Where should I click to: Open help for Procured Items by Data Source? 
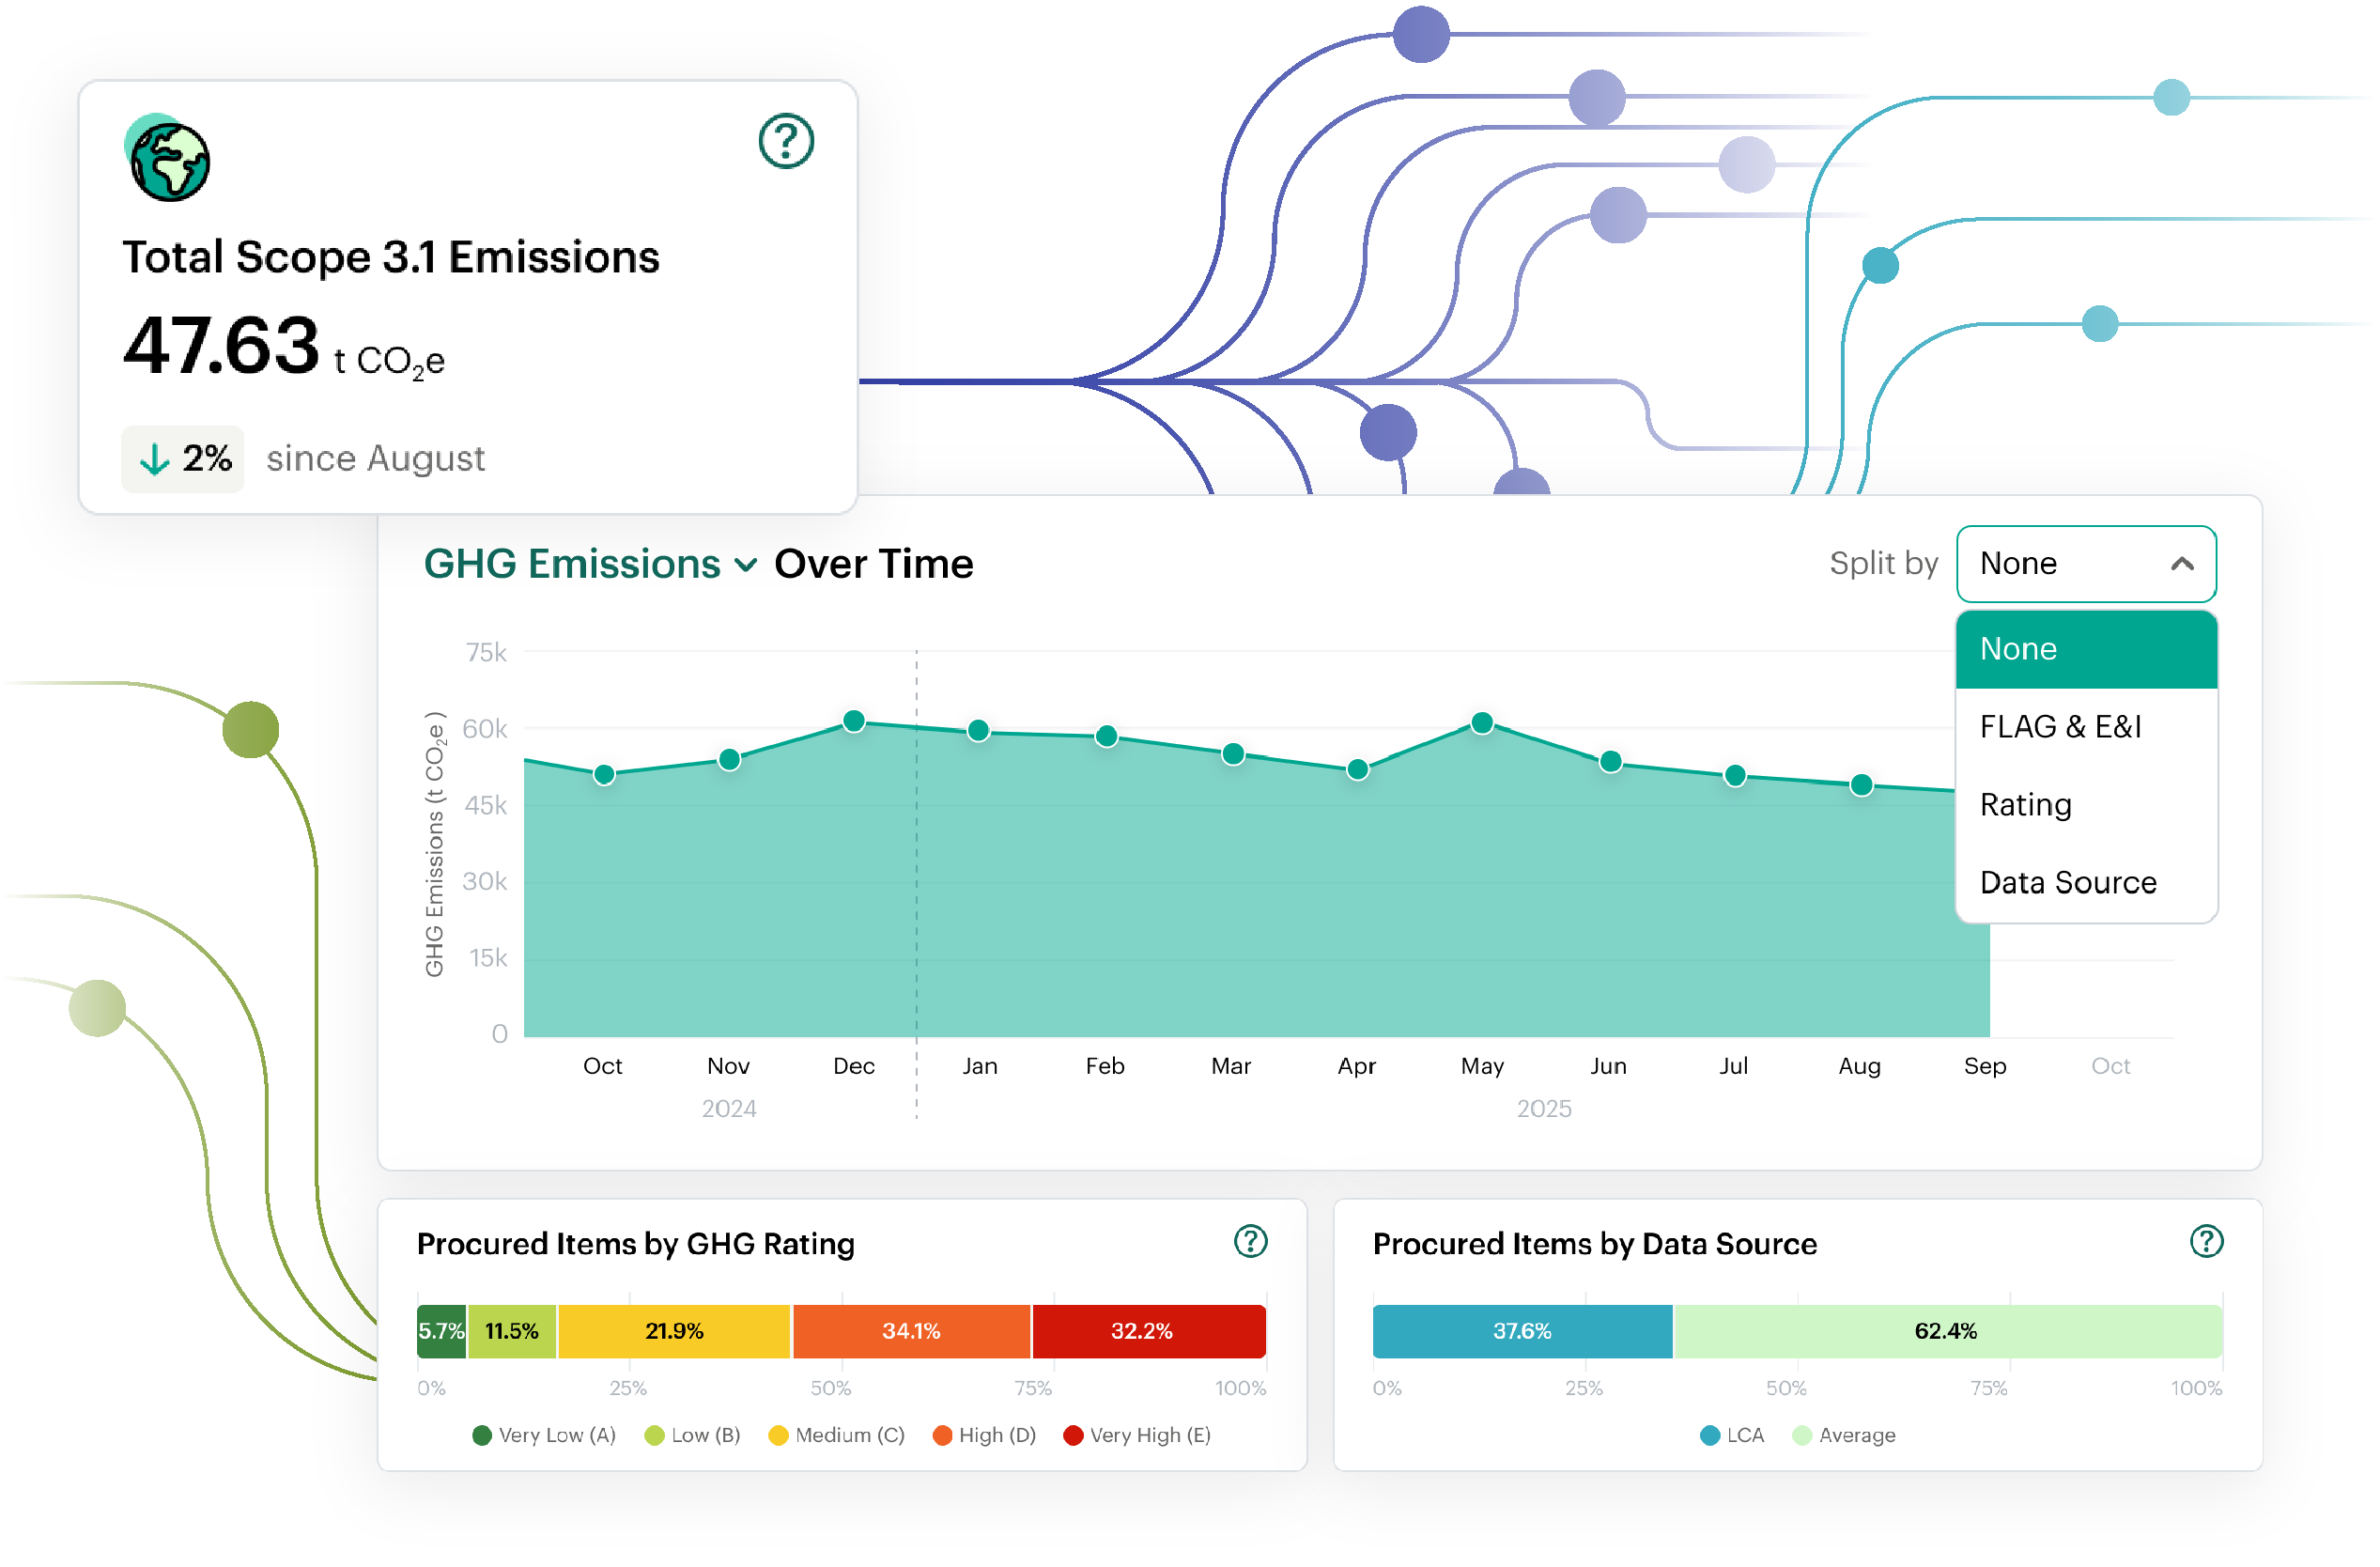click(x=2205, y=1241)
